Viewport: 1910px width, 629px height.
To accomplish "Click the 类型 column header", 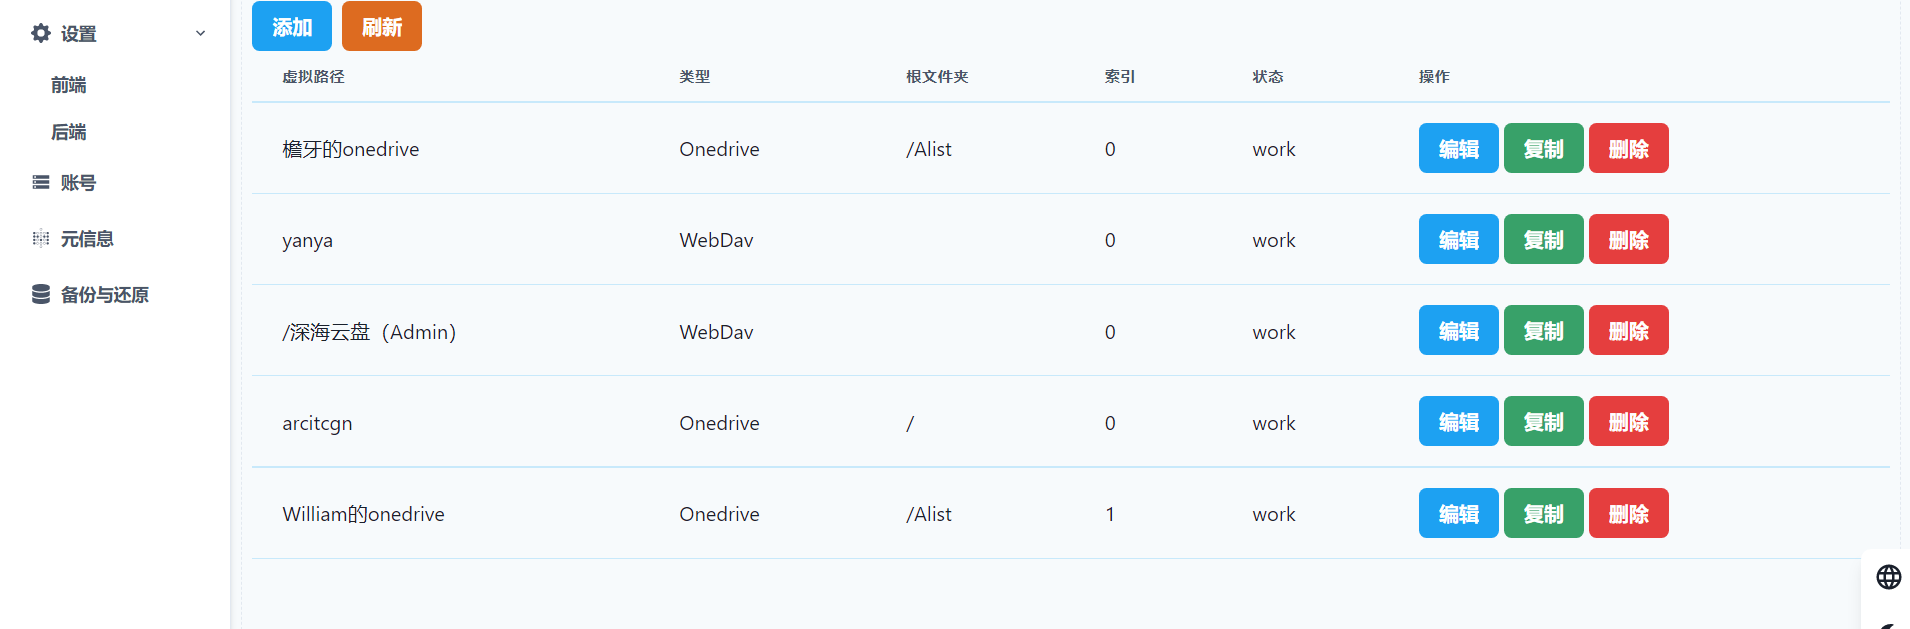I will point(695,76).
